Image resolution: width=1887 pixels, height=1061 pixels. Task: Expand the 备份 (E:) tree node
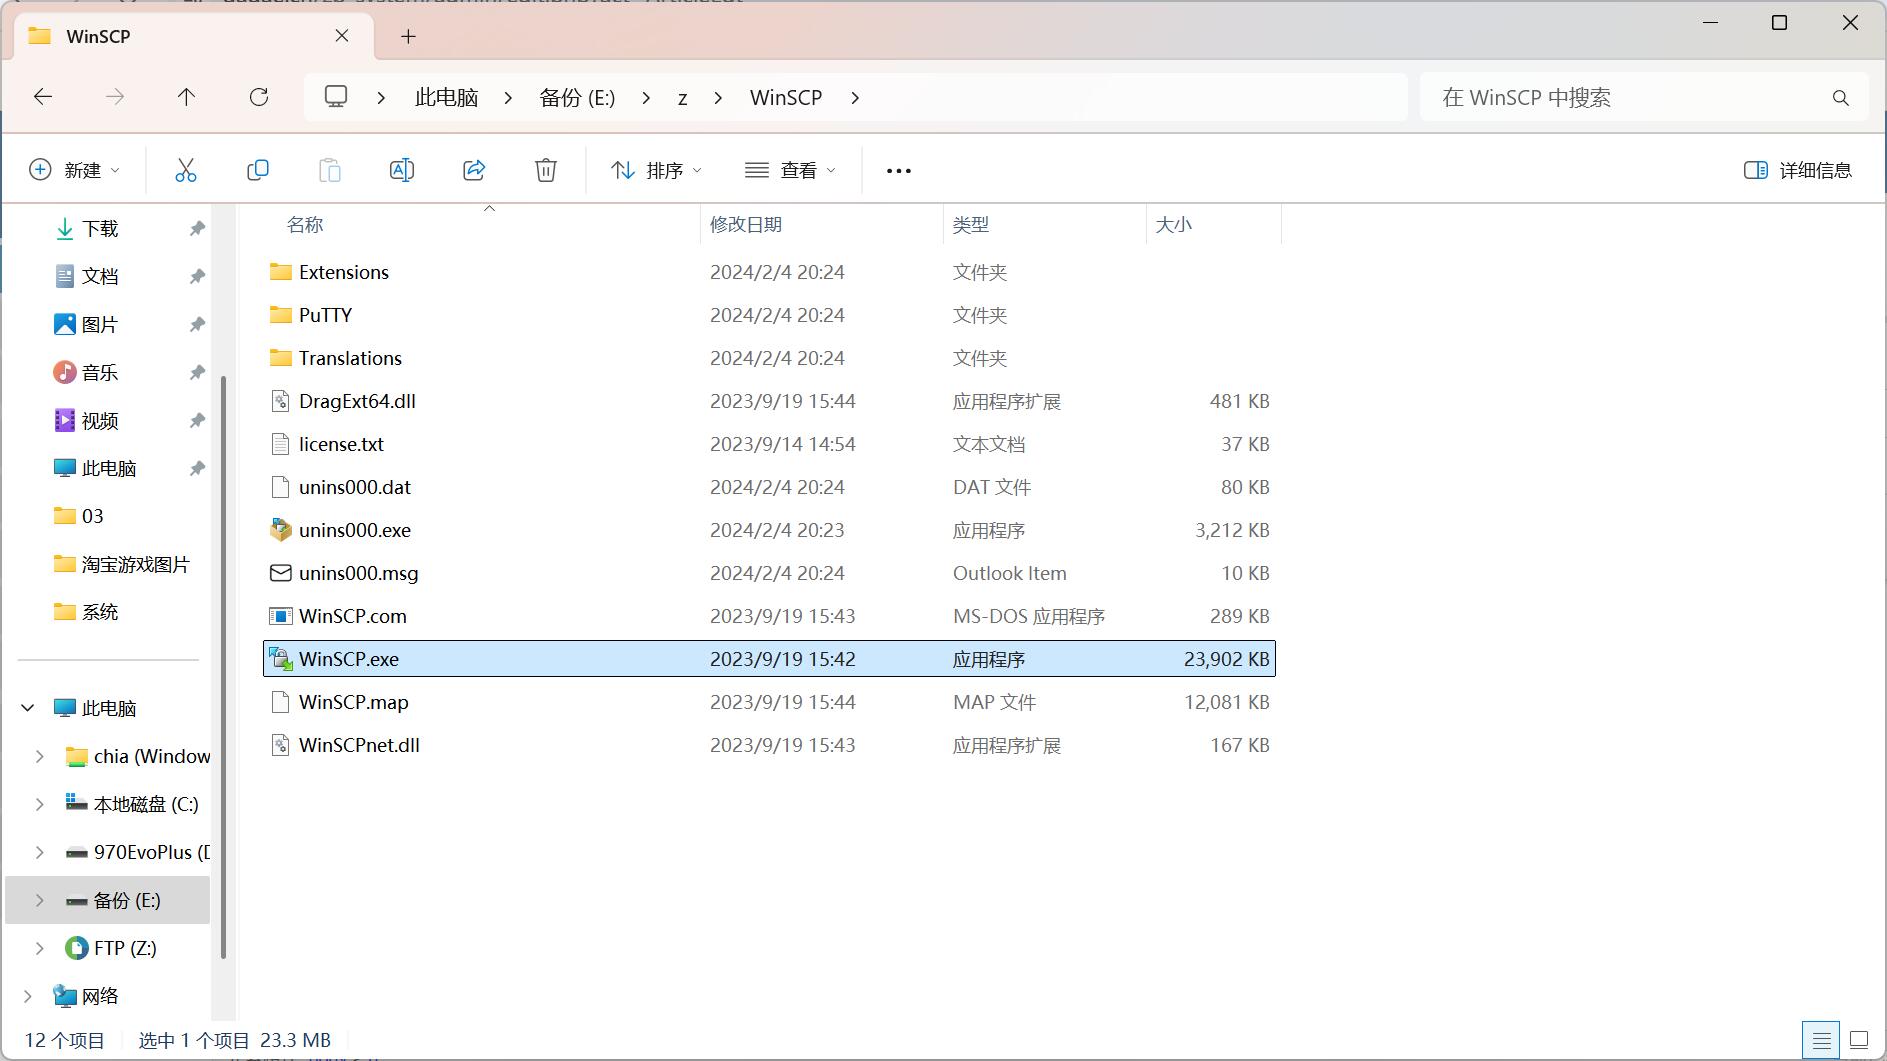pyautogui.click(x=40, y=900)
